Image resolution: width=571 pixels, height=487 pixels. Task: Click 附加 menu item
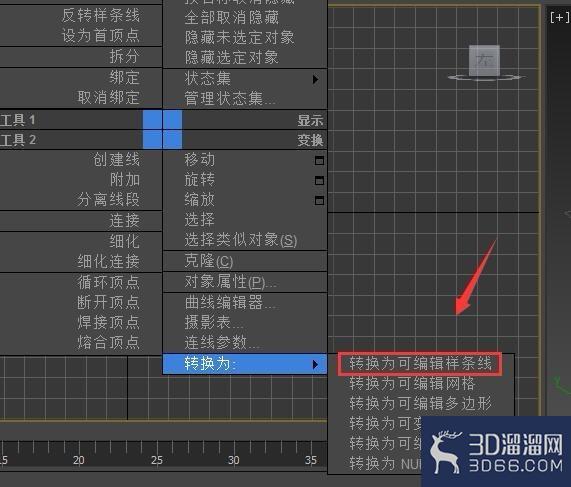tap(125, 180)
